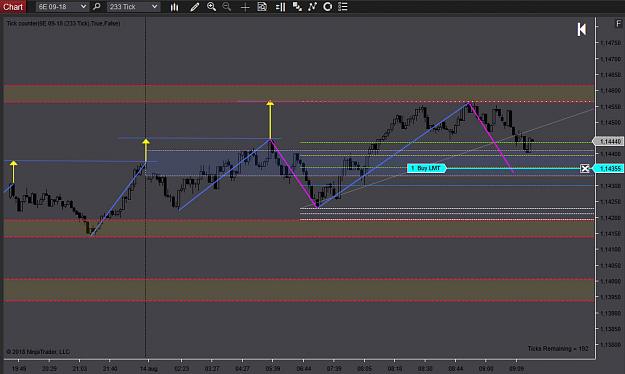Open the instrument dropdown showing 6E 09-18

62,7
